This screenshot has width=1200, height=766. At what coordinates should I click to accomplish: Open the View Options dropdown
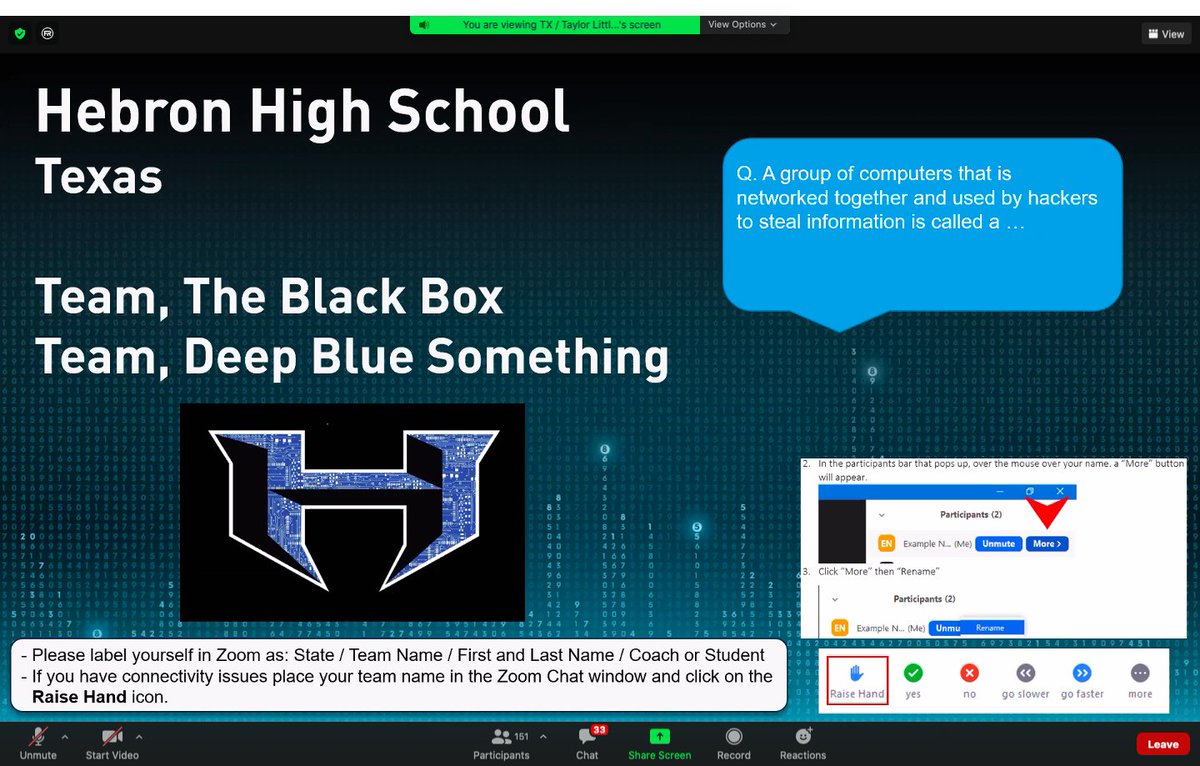[744, 25]
